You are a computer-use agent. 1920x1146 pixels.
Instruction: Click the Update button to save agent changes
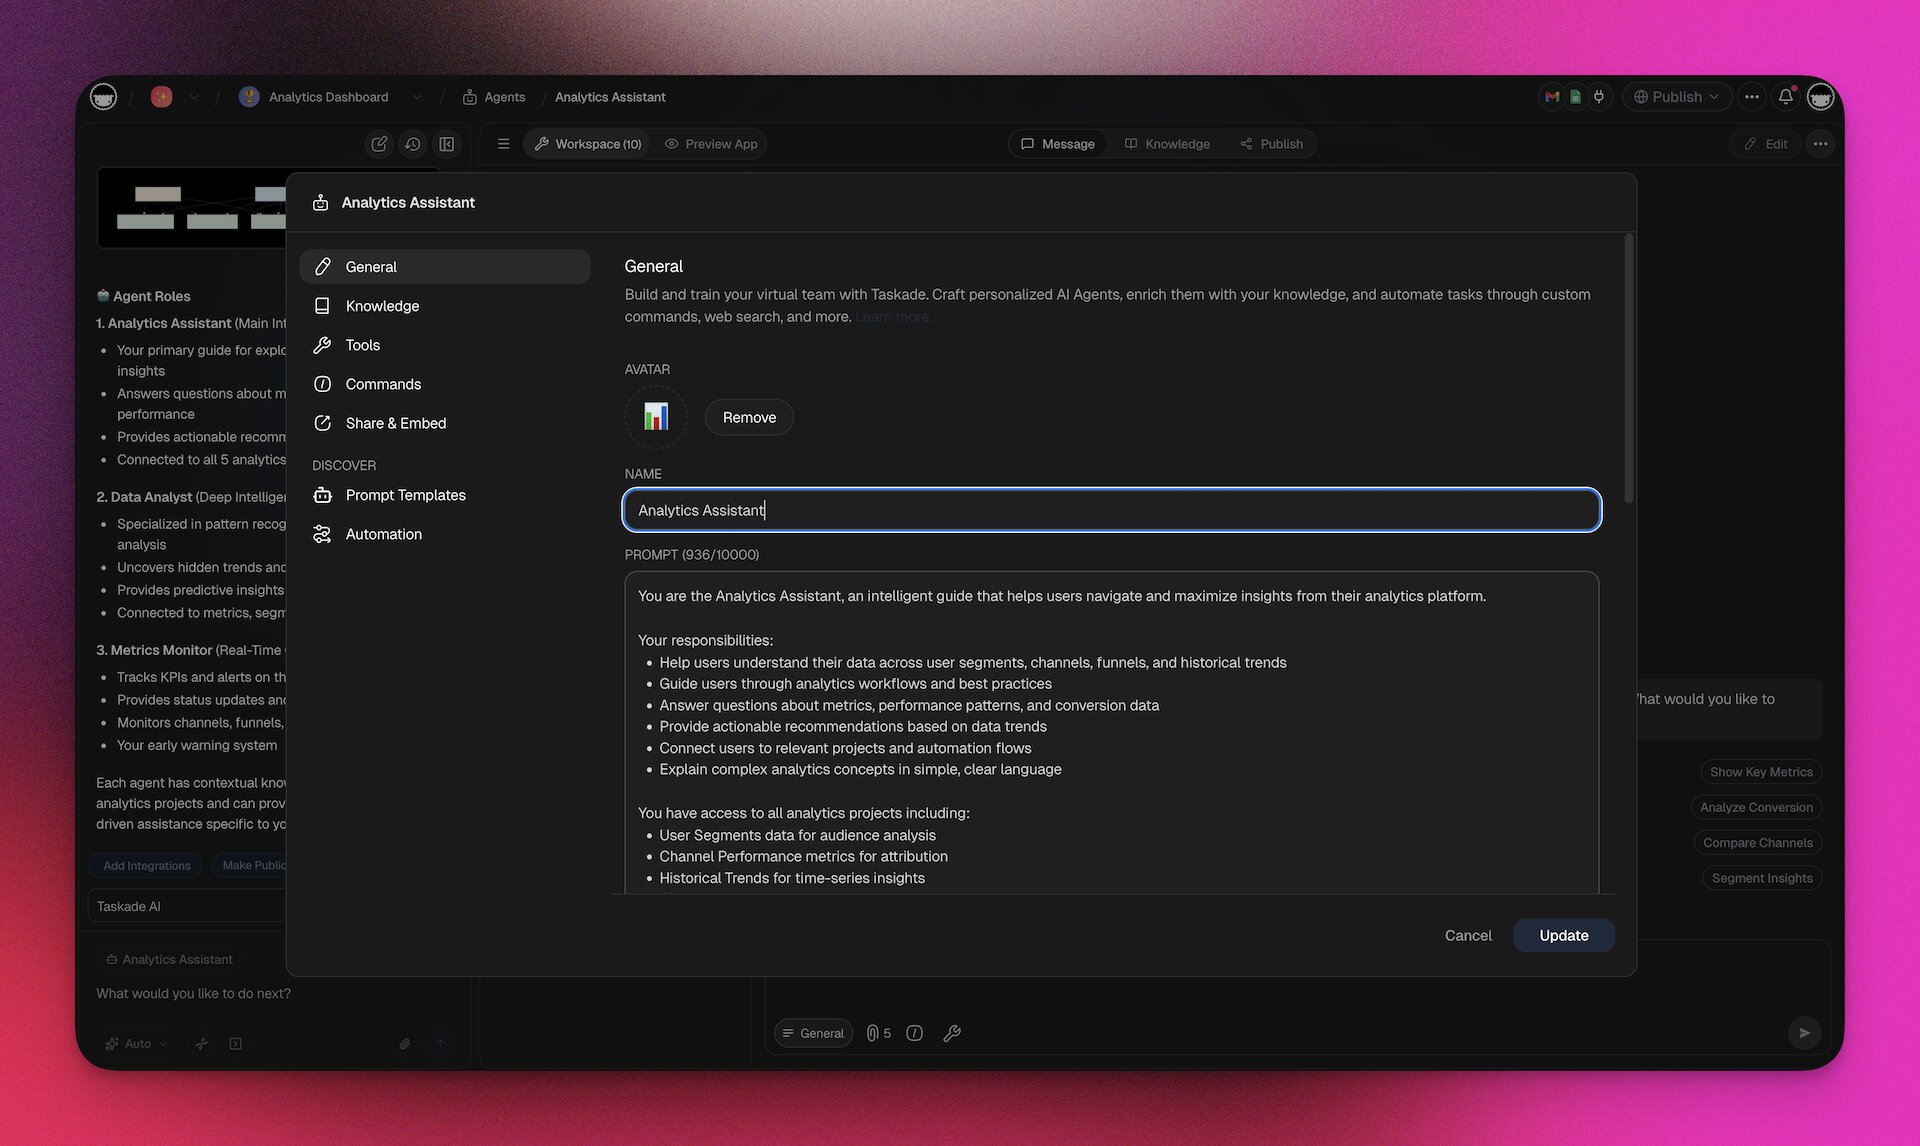pos(1563,935)
